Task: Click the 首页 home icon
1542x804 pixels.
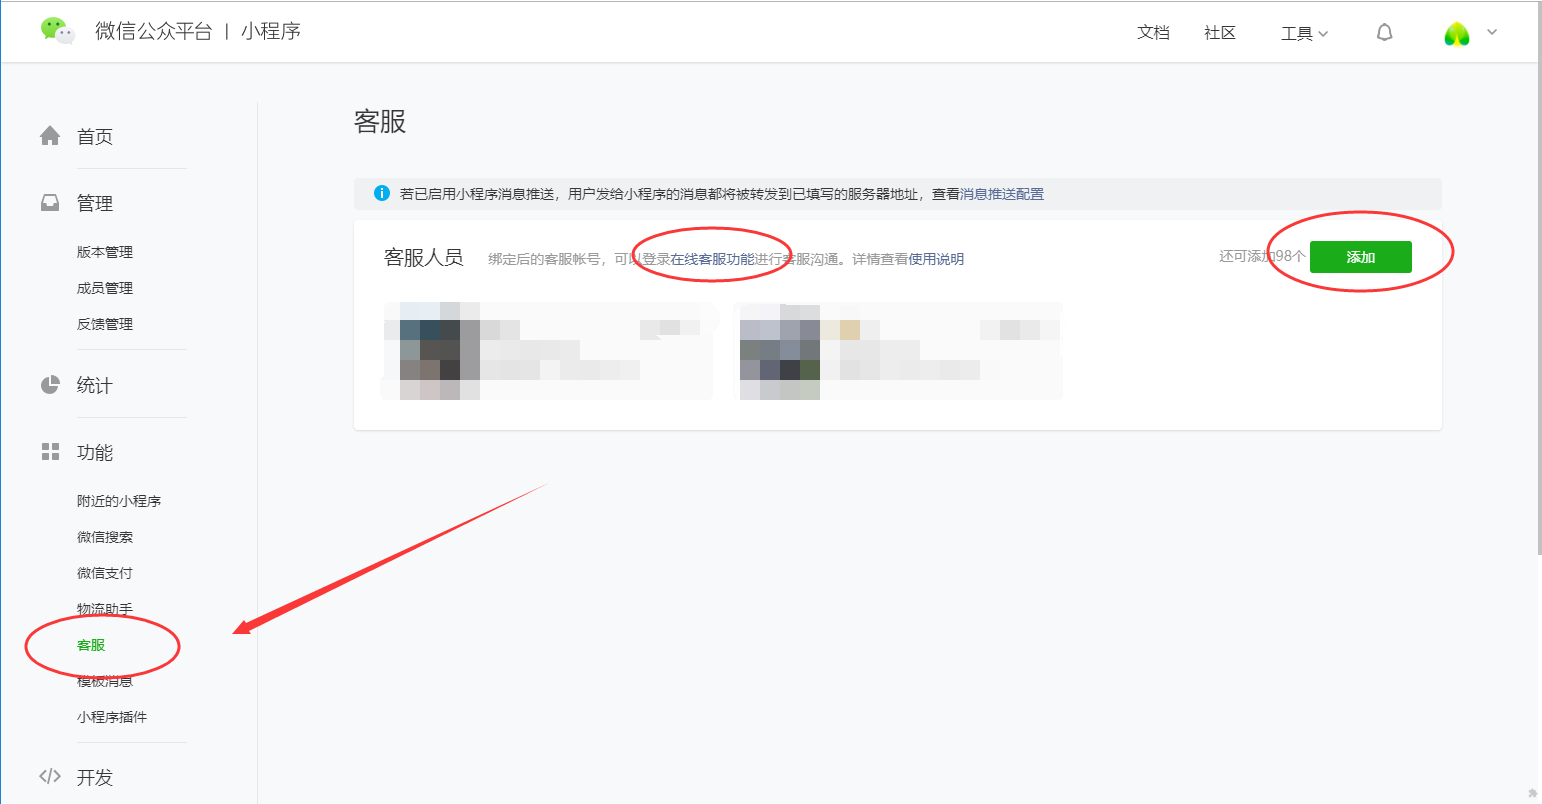Action: (x=50, y=136)
